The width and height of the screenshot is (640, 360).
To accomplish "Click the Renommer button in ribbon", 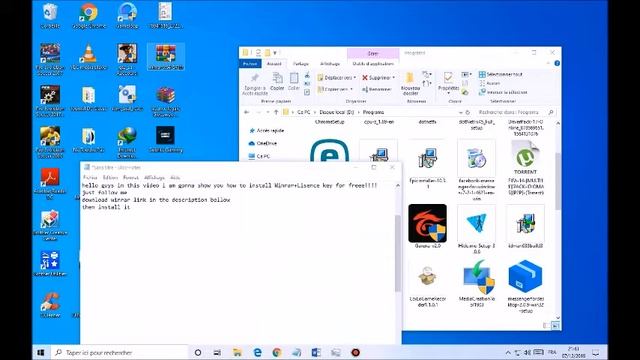I will tap(376, 89).
